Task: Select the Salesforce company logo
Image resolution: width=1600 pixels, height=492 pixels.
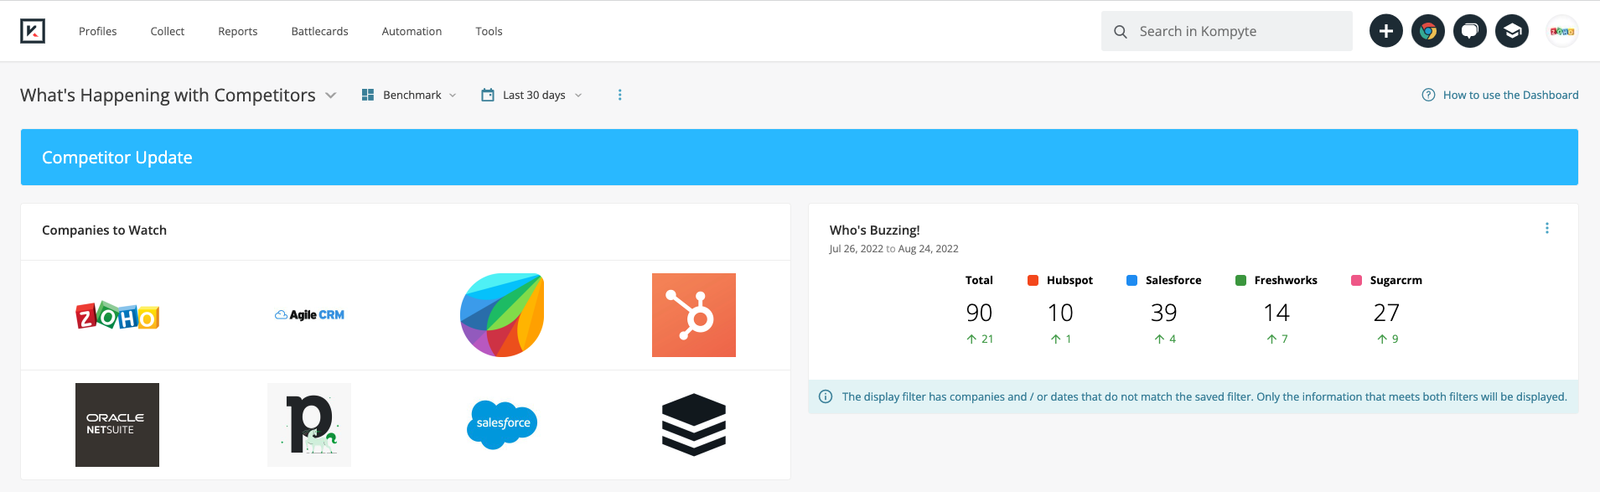Action: pos(502,424)
